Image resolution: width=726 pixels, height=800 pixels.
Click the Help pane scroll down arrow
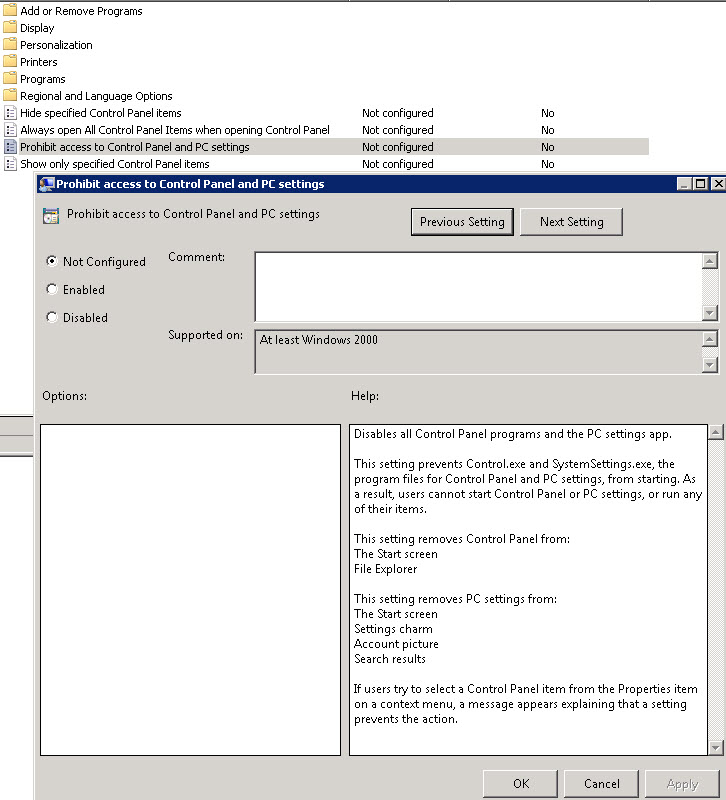715,747
